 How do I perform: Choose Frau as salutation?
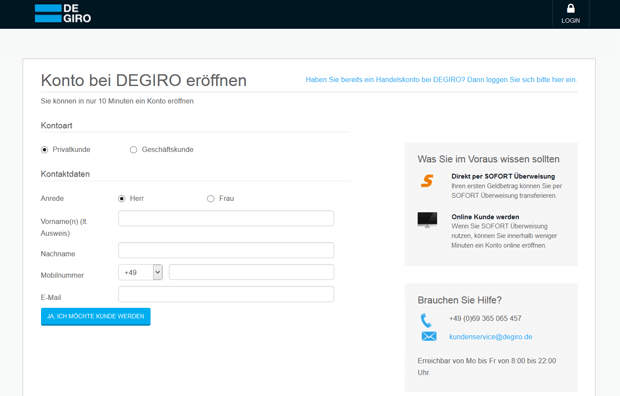(211, 199)
